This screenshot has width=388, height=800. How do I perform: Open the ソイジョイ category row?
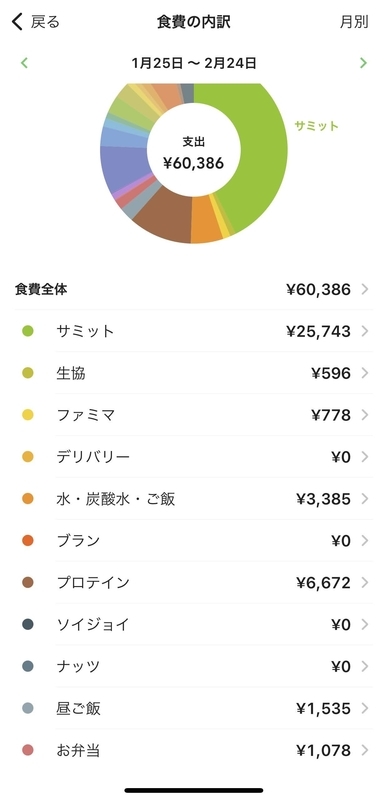(194, 624)
